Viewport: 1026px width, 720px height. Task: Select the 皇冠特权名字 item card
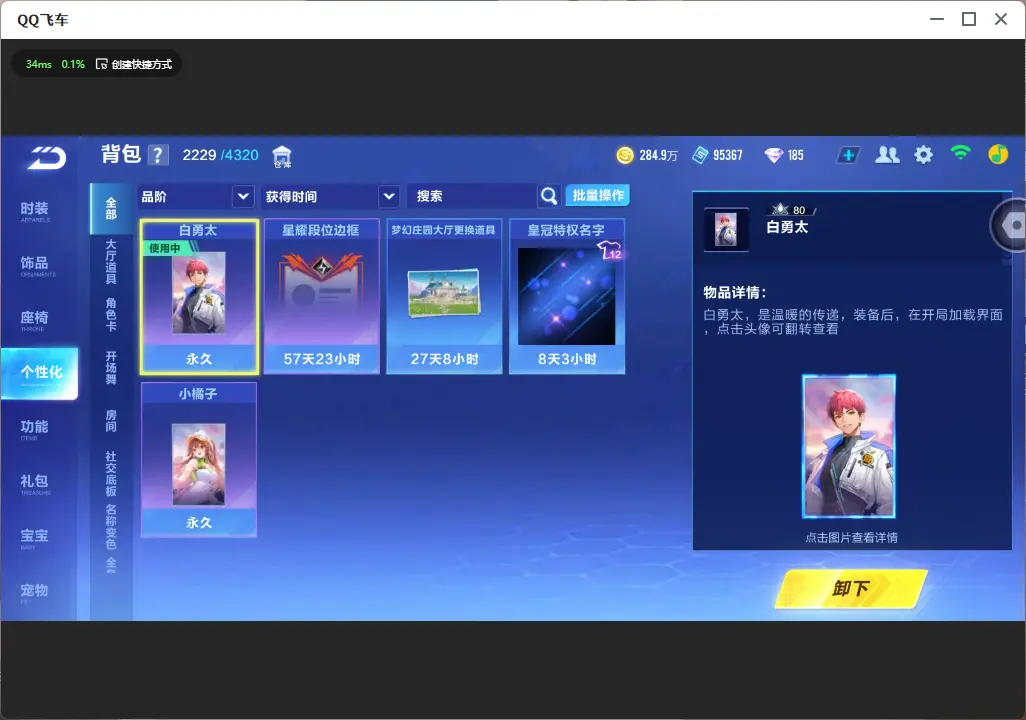pyautogui.click(x=567, y=297)
